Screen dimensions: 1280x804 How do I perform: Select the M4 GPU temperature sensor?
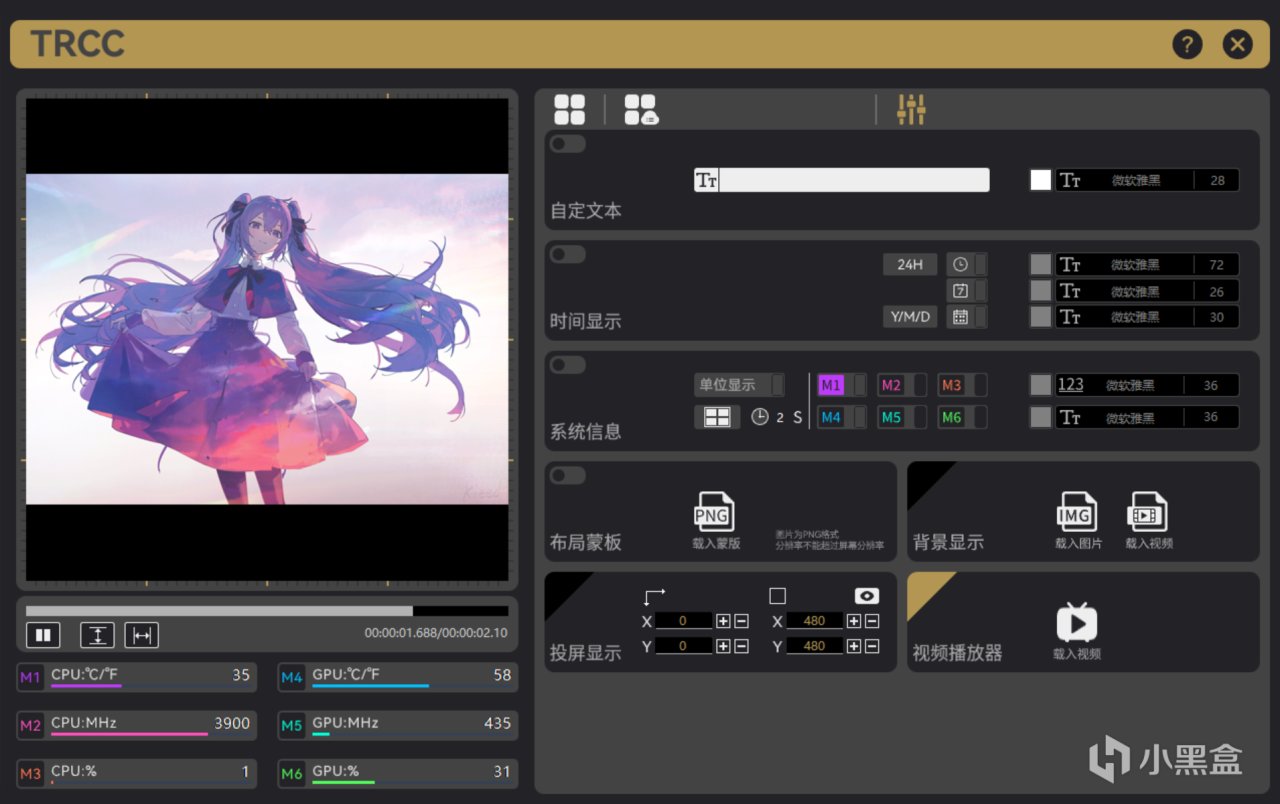coord(398,677)
